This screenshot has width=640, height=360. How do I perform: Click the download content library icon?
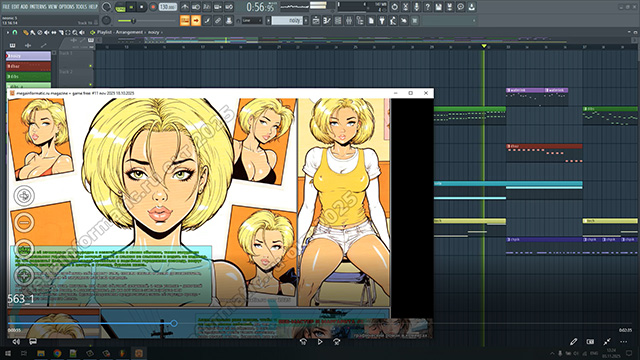click(x=471, y=7)
